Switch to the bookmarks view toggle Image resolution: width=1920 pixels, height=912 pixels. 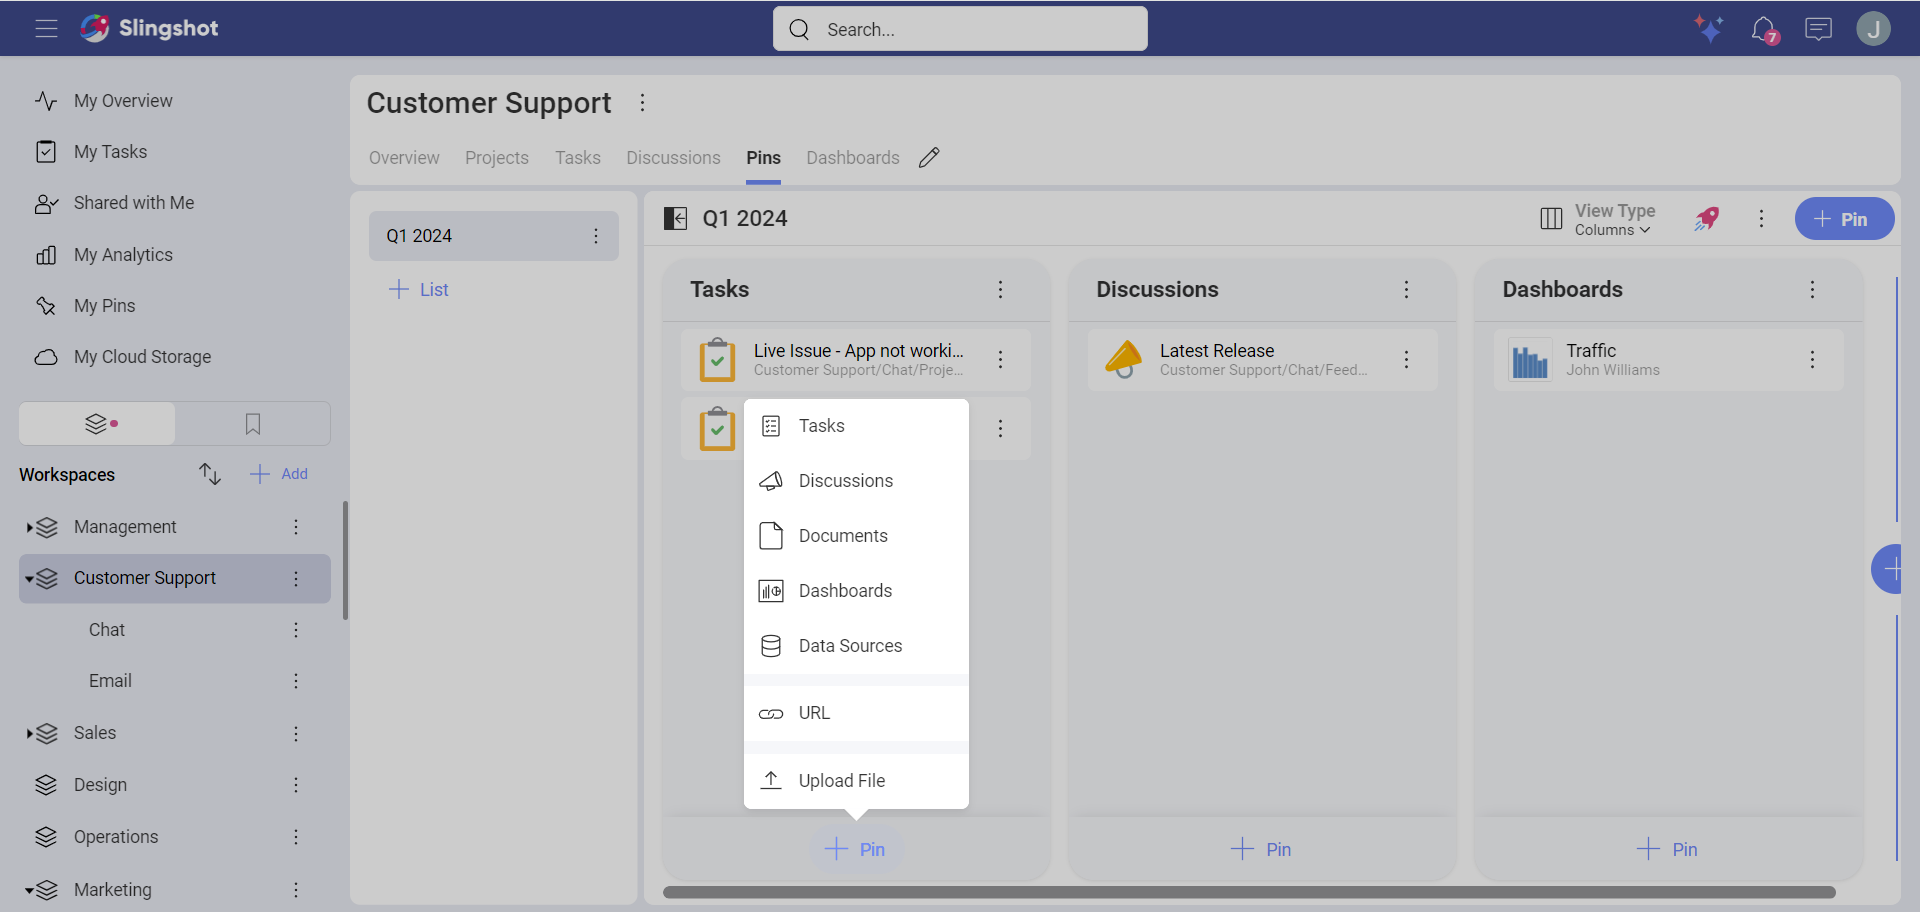coord(253,424)
